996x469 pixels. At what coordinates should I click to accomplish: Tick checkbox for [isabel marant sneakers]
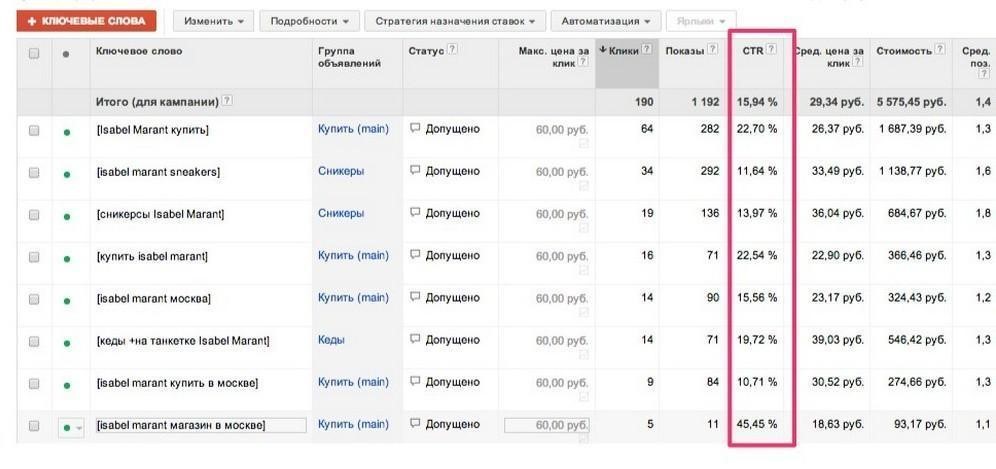[x=34, y=172]
